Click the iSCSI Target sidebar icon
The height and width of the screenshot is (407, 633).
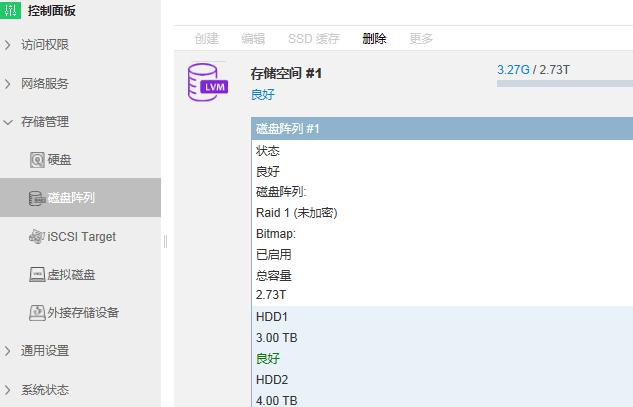point(37,237)
